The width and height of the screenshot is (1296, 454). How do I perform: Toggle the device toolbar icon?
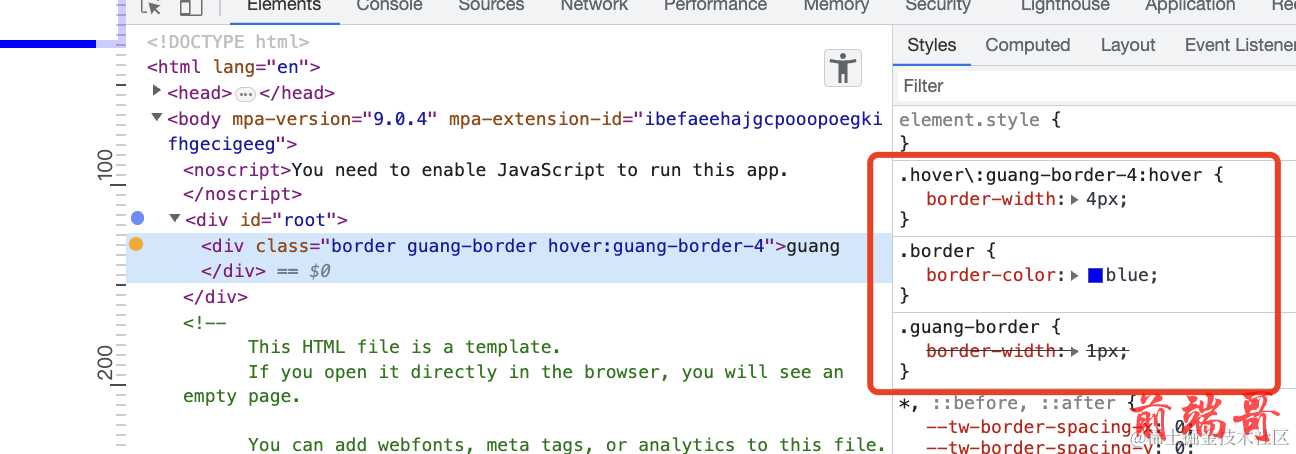click(190, 6)
